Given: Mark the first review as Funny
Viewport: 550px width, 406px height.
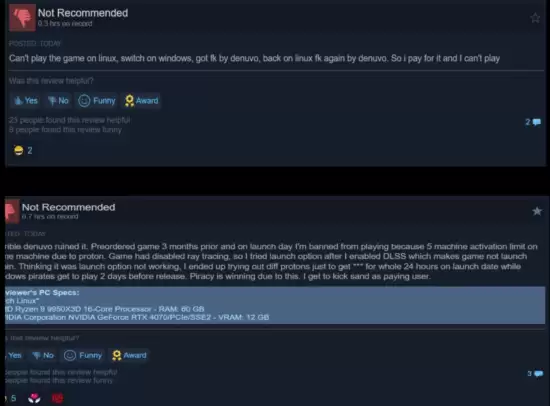Looking at the screenshot, I should pos(97,101).
